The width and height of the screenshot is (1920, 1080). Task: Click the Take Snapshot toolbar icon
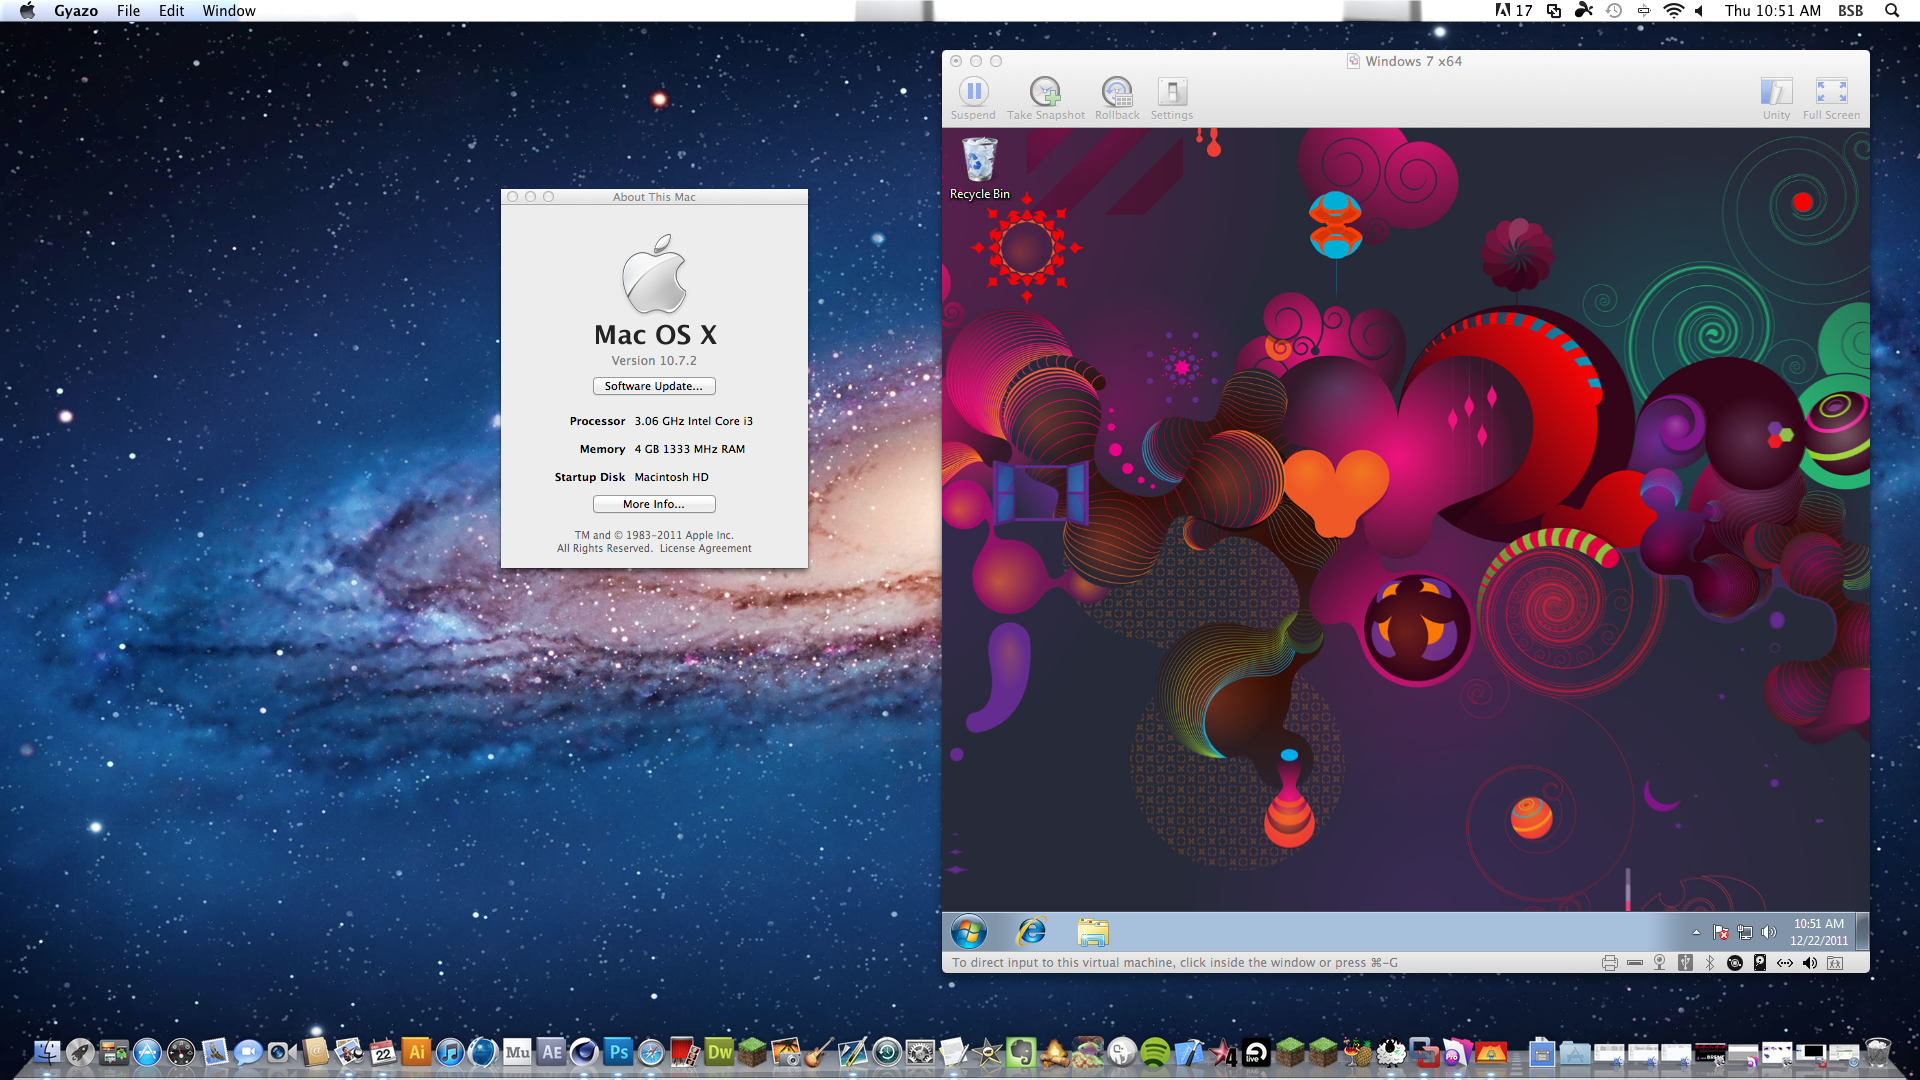(1045, 93)
